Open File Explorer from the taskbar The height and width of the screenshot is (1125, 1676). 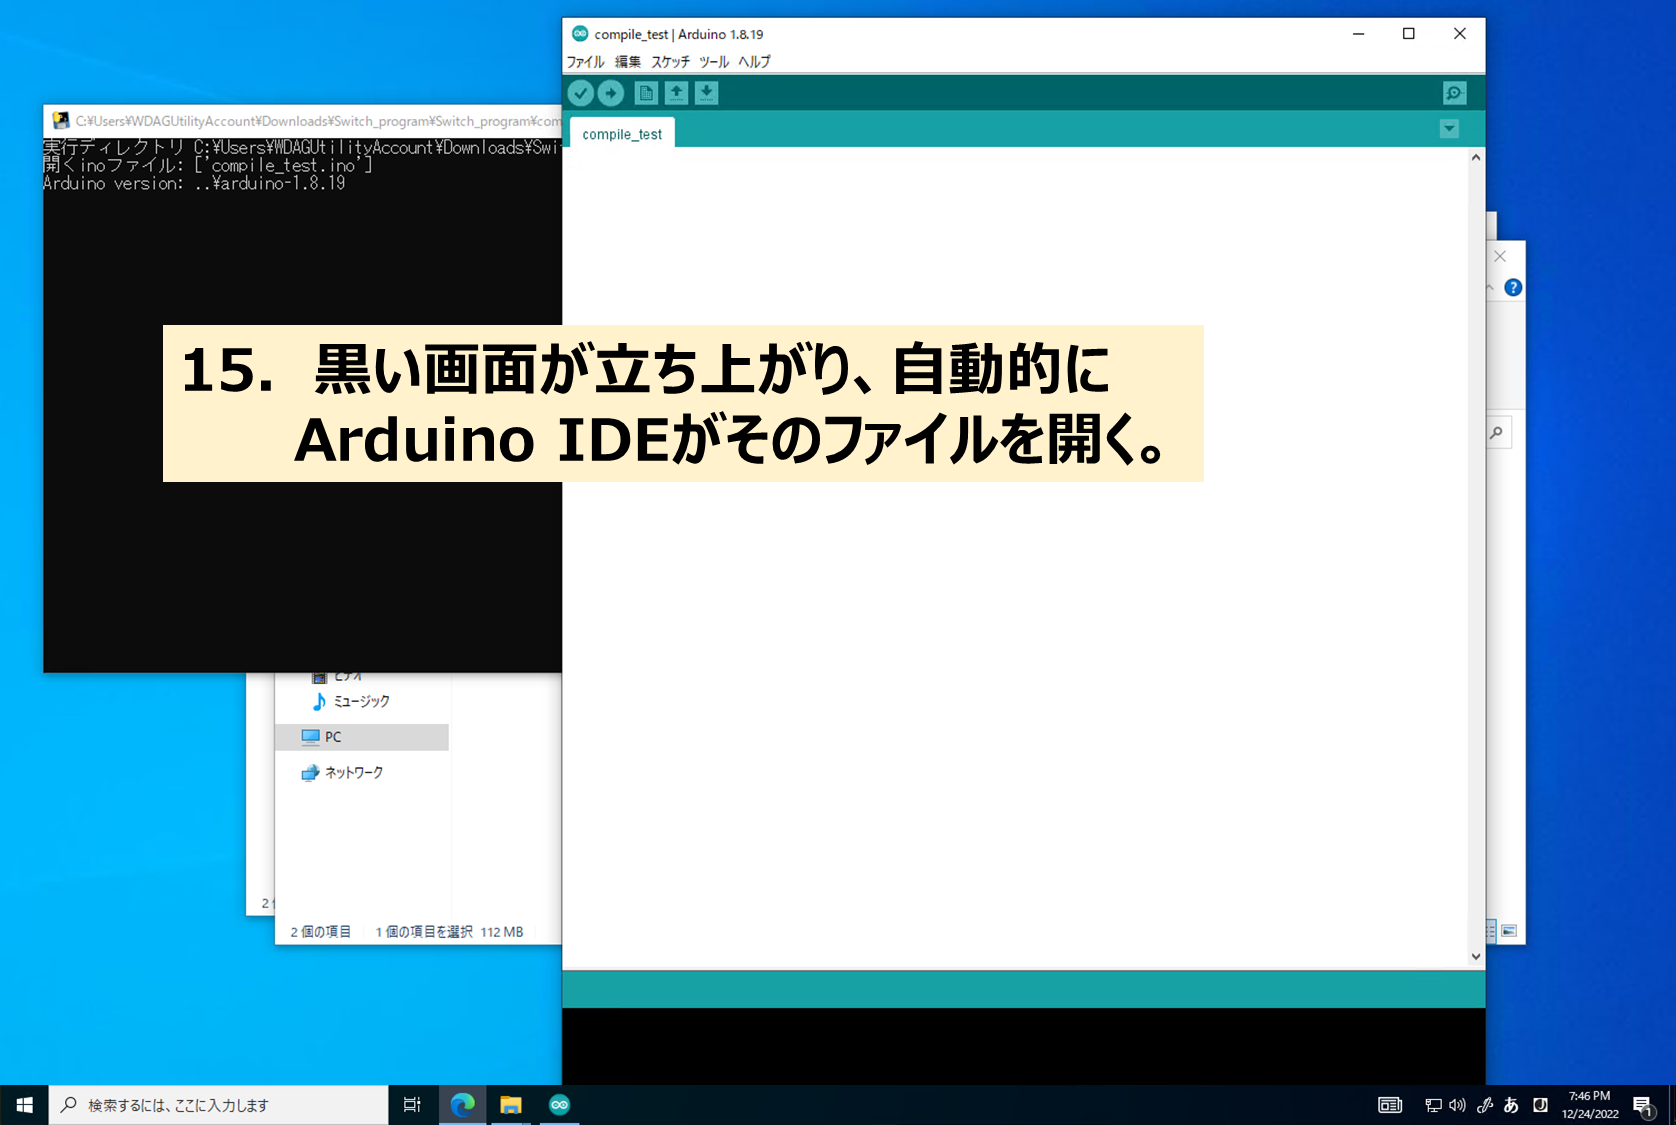(x=511, y=1105)
